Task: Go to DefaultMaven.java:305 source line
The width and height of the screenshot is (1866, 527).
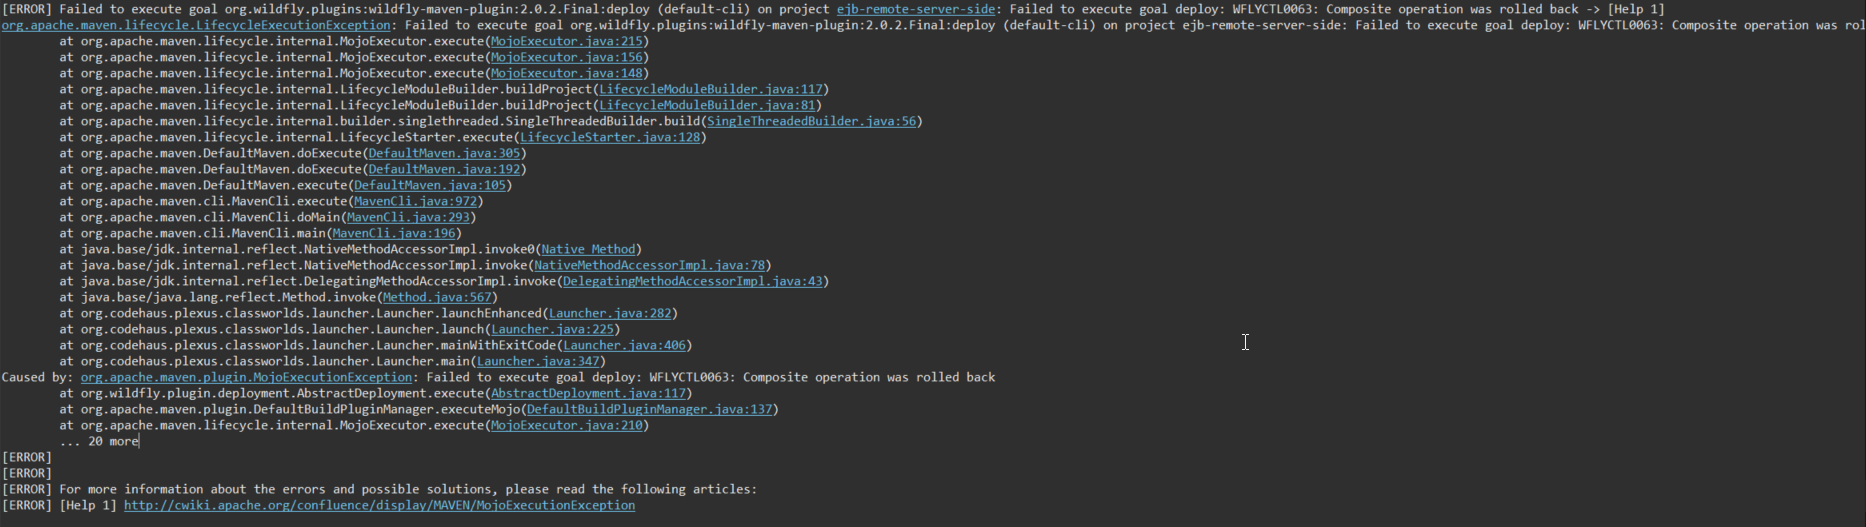Action: click(x=444, y=153)
